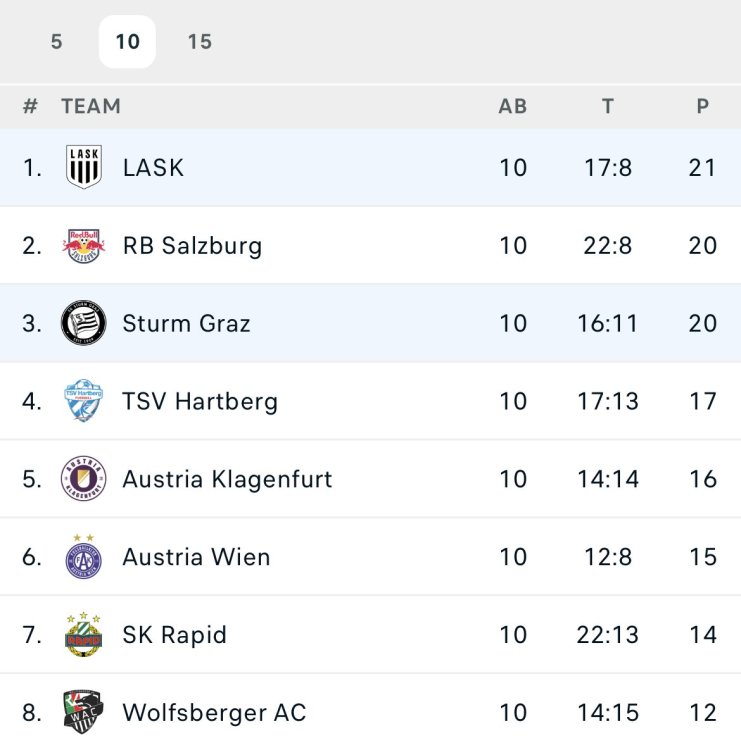Click the Wolfsberger AC 14:15 goals cell
741x750 pixels.
608,713
